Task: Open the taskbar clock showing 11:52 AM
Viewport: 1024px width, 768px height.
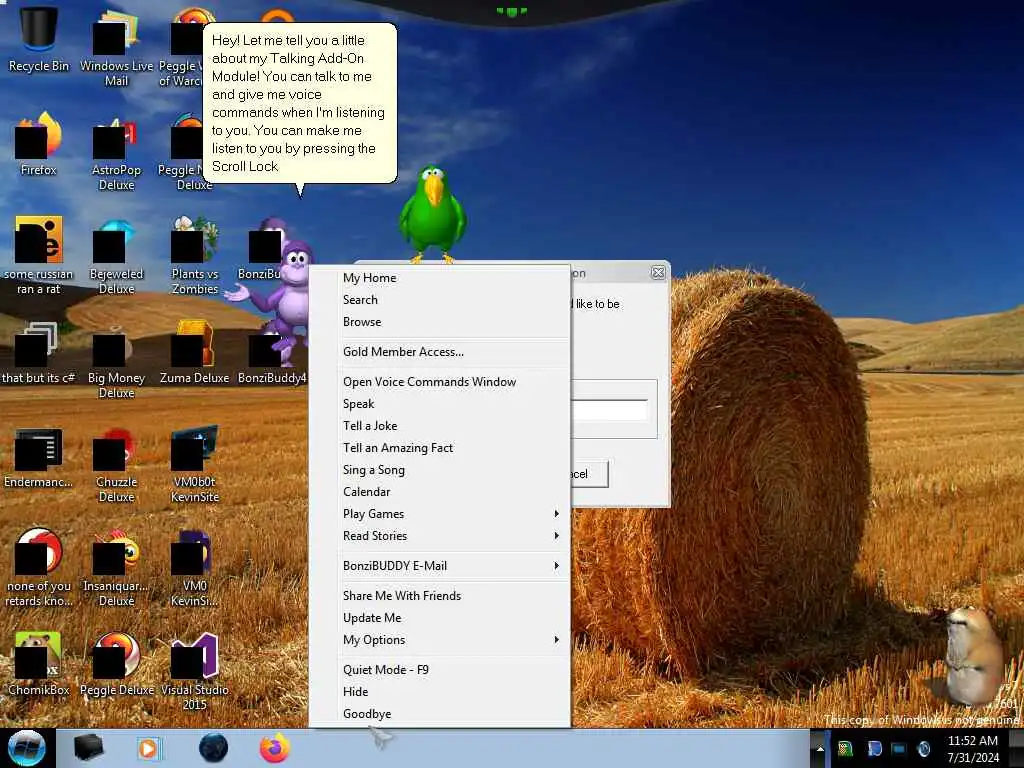Action: click(973, 749)
